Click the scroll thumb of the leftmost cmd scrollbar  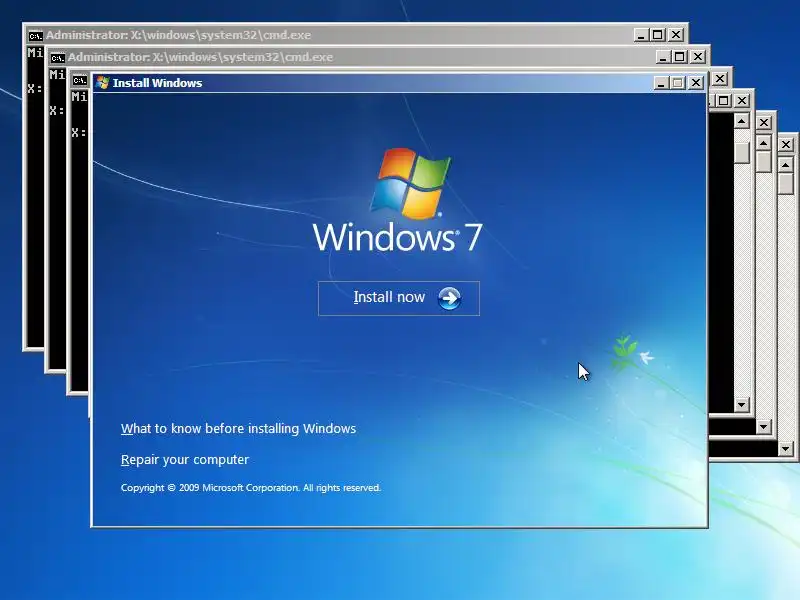741,153
